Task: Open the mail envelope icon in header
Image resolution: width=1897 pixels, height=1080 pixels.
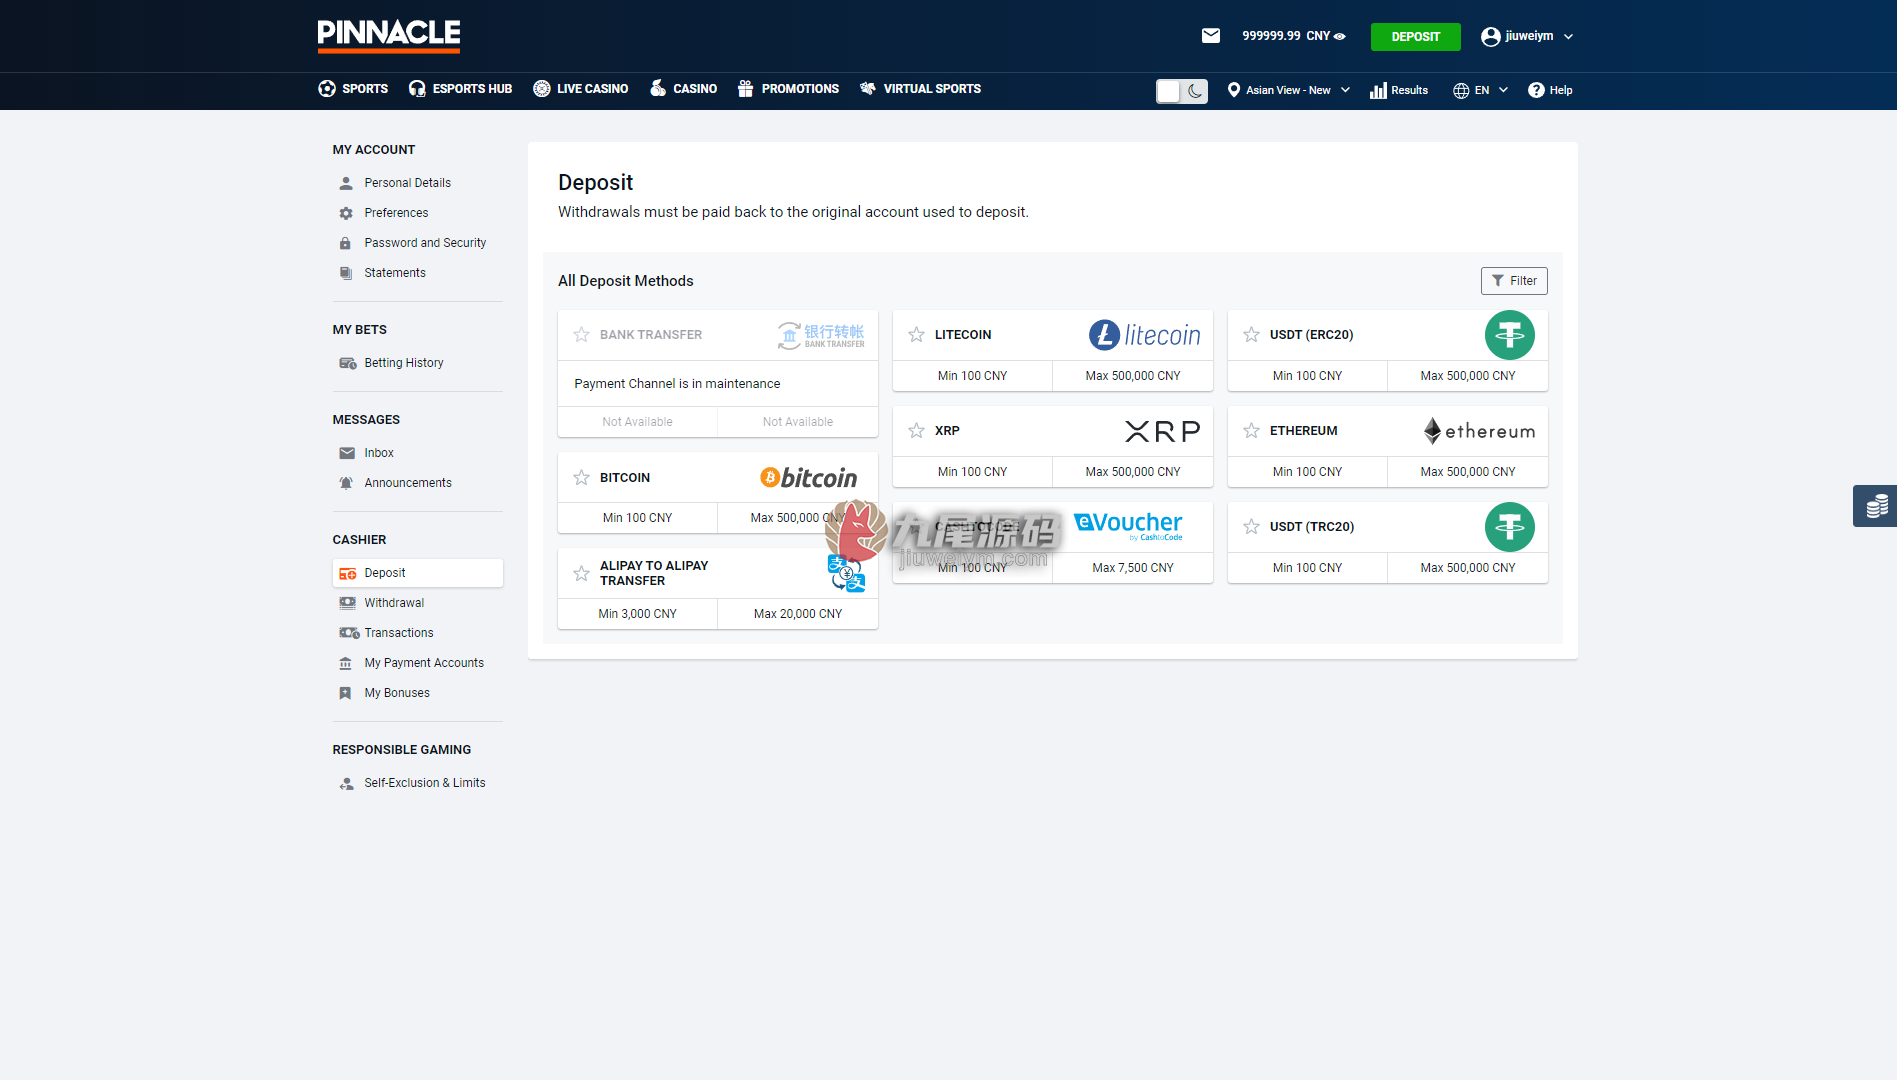Action: [1210, 36]
